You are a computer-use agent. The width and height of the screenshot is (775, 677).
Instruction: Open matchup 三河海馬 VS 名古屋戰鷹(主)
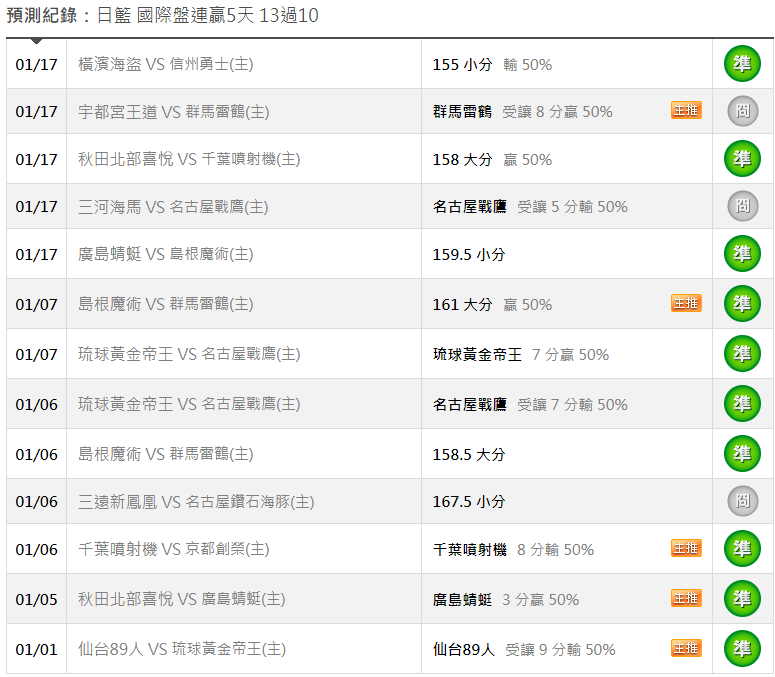[x=173, y=207]
